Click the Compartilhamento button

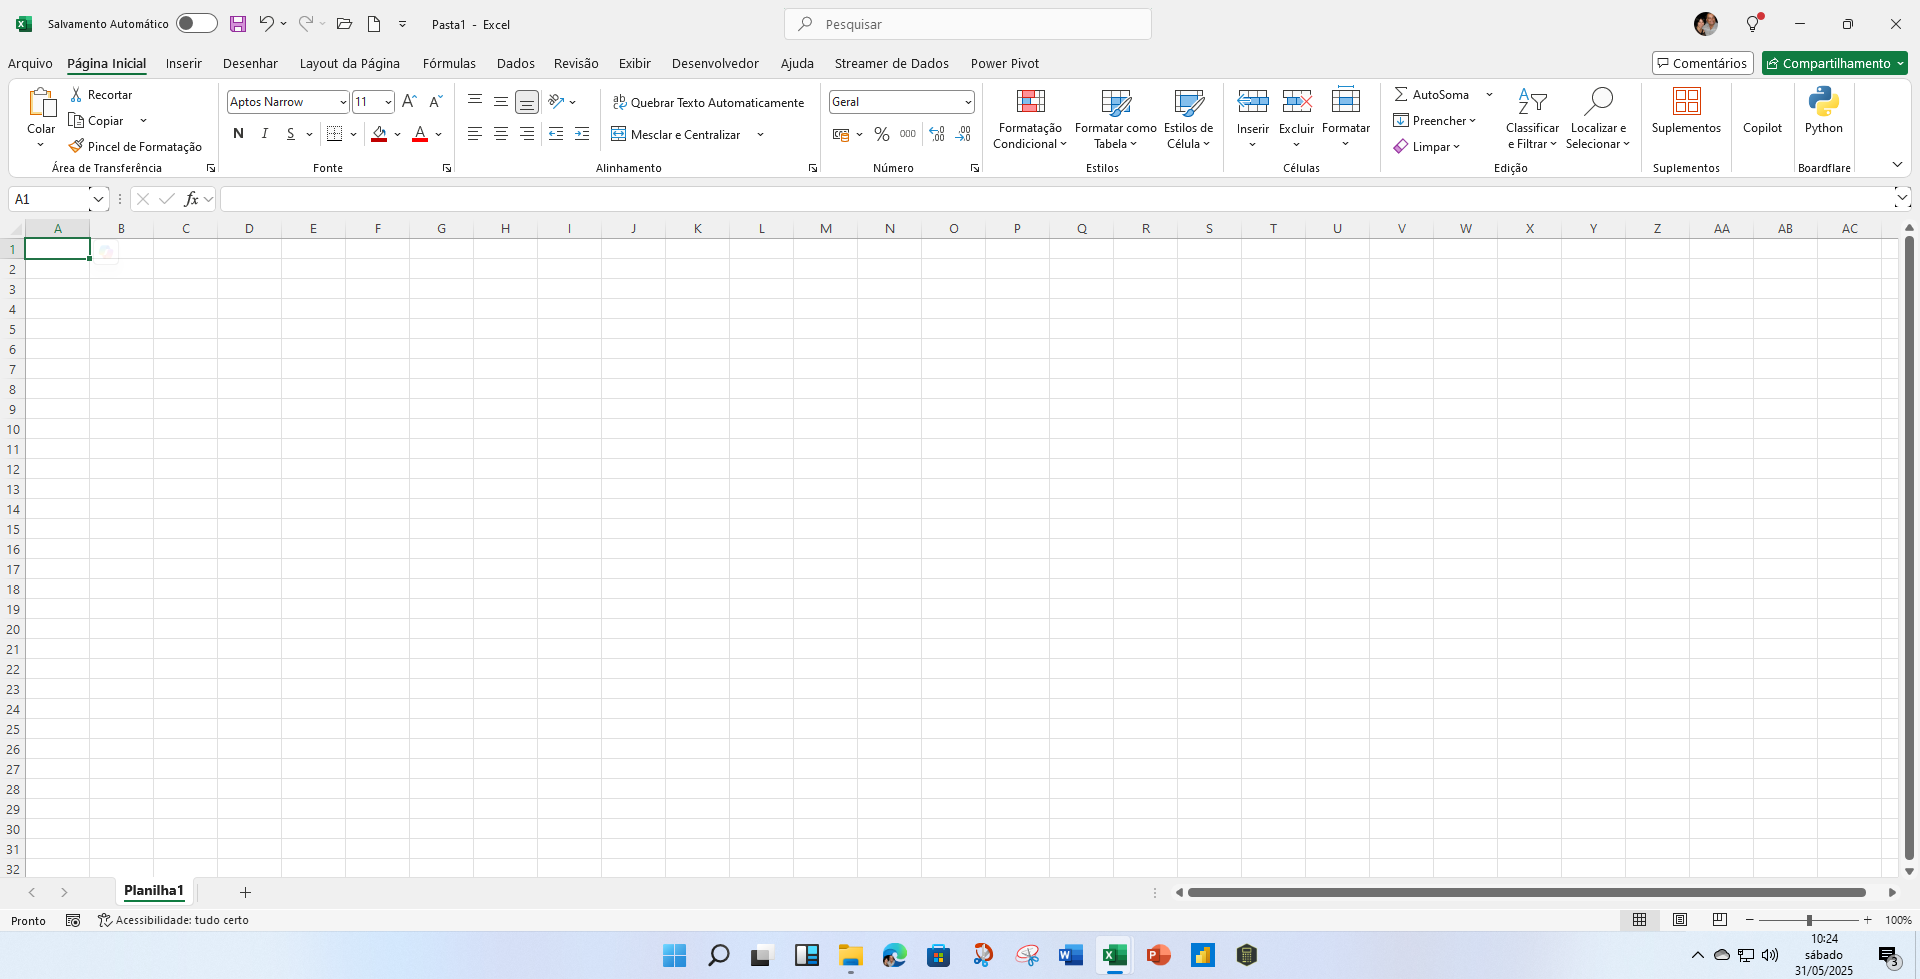pos(1828,63)
